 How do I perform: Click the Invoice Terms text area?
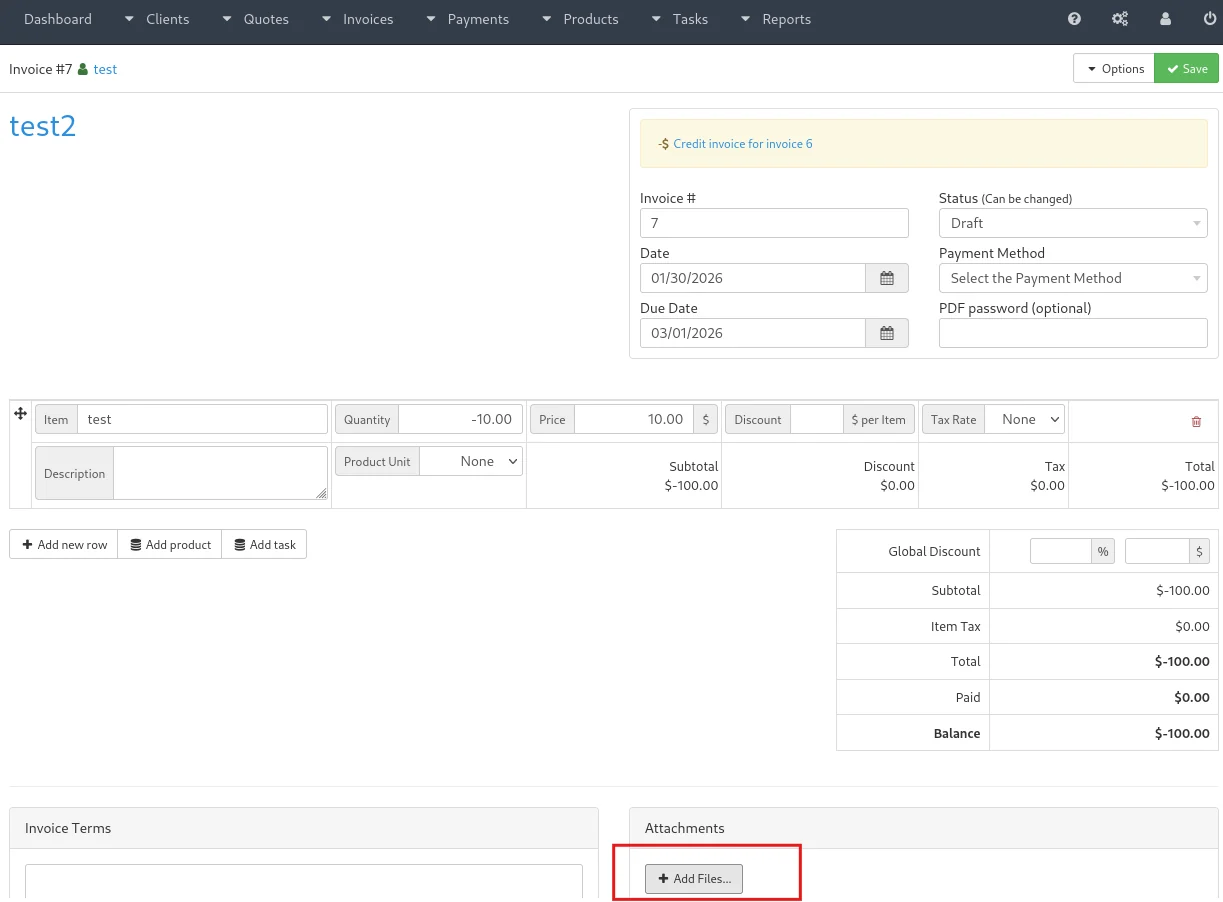coord(304,882)
